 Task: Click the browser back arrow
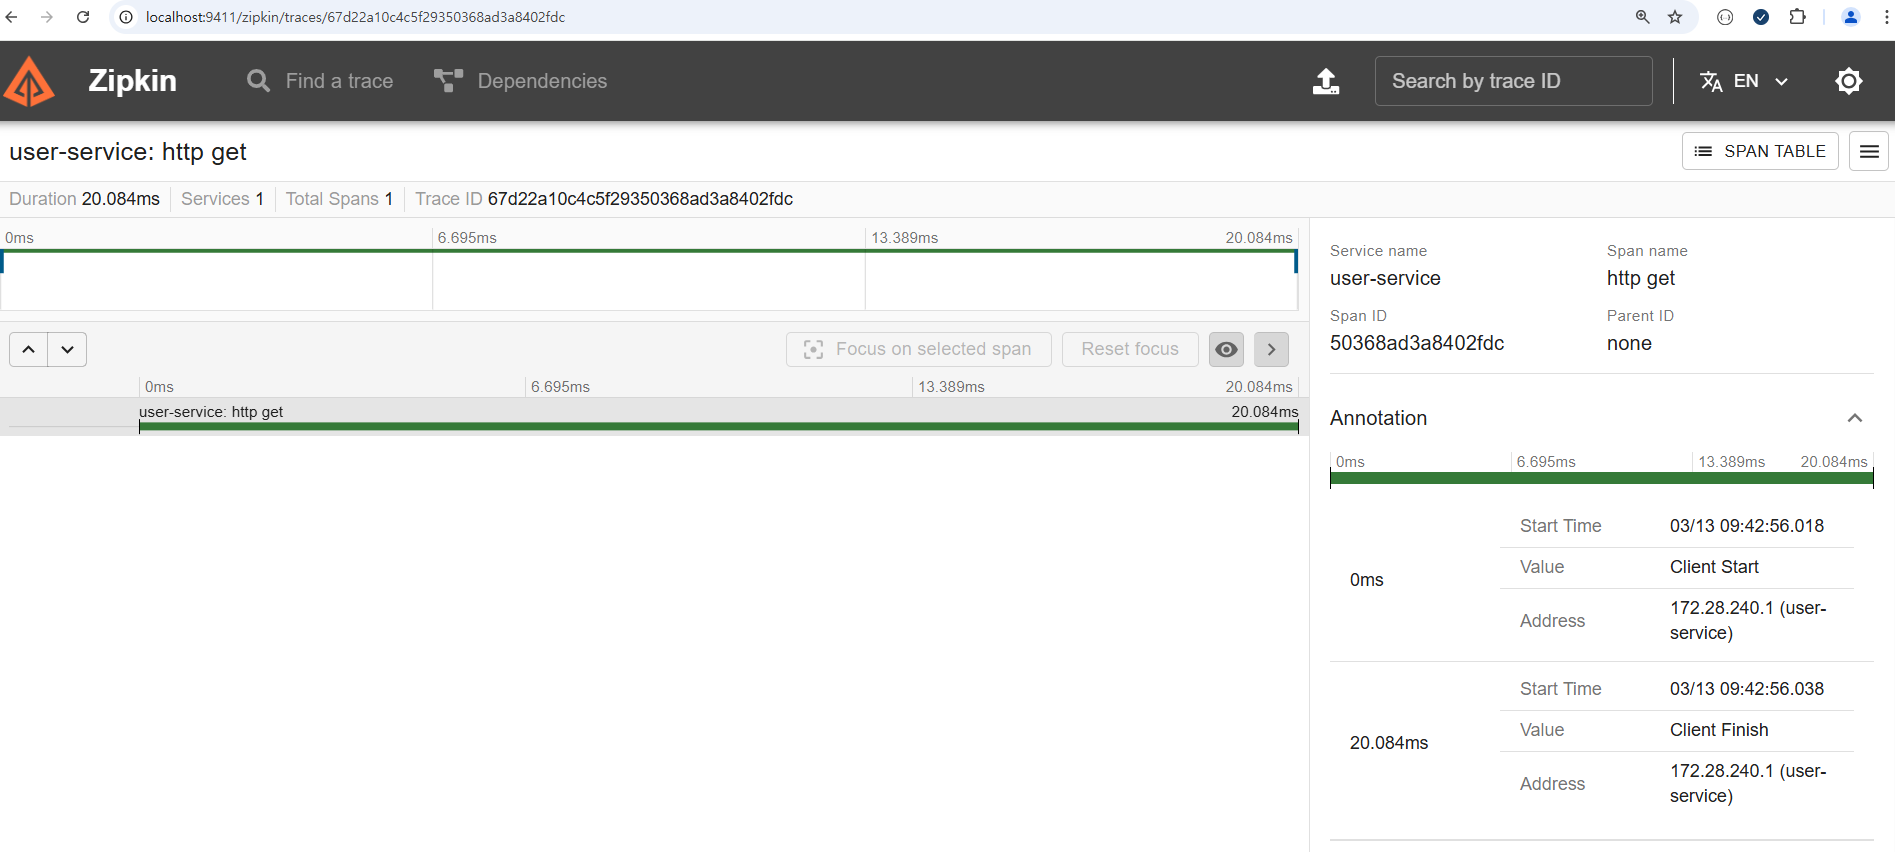click(x=12, y=17)
